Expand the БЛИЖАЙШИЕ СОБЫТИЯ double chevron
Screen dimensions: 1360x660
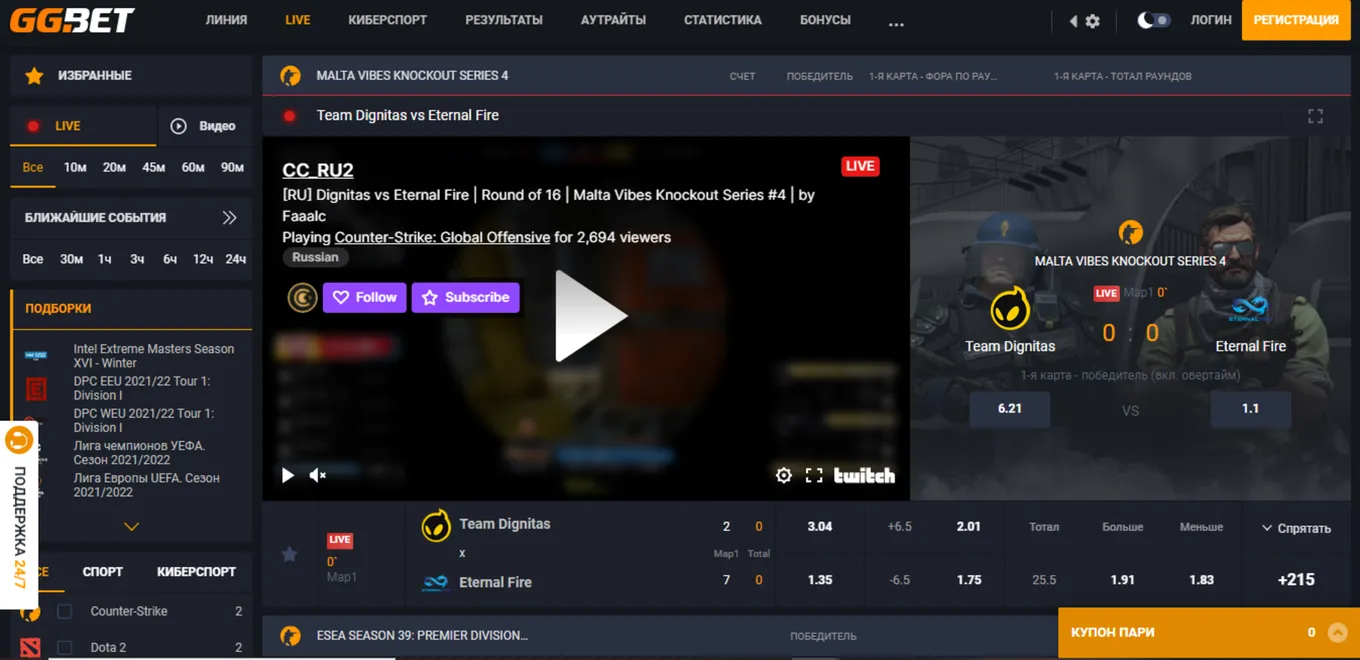click(229, 217)
